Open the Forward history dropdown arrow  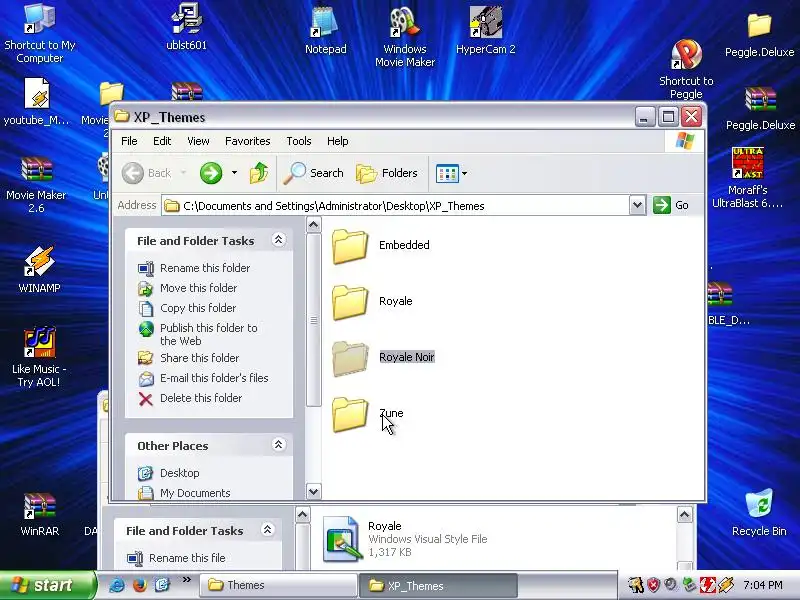pos(234,173)
